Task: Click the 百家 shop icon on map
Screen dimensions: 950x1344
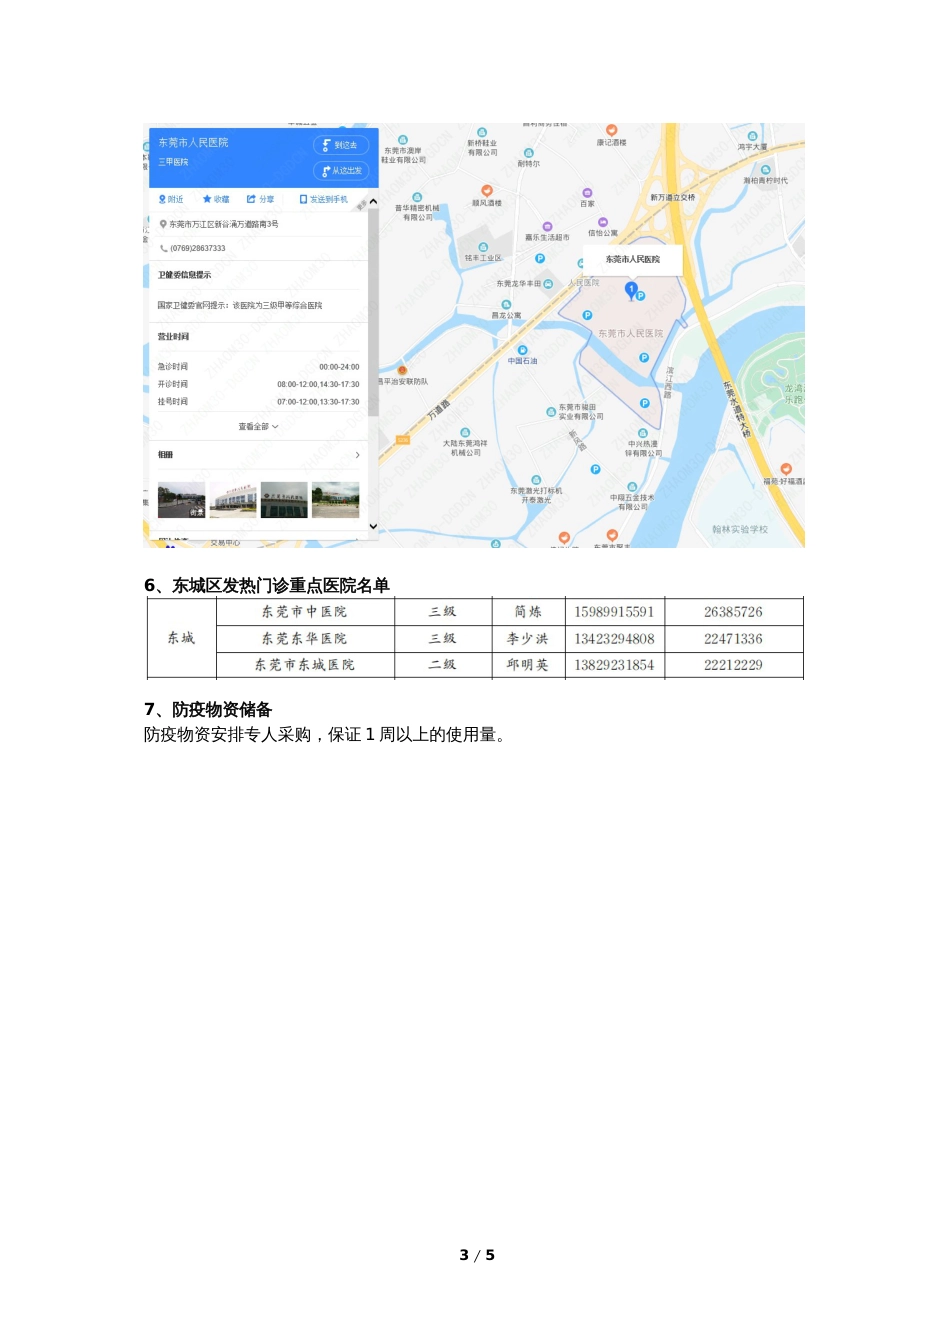Action: [x=587, y=192]
